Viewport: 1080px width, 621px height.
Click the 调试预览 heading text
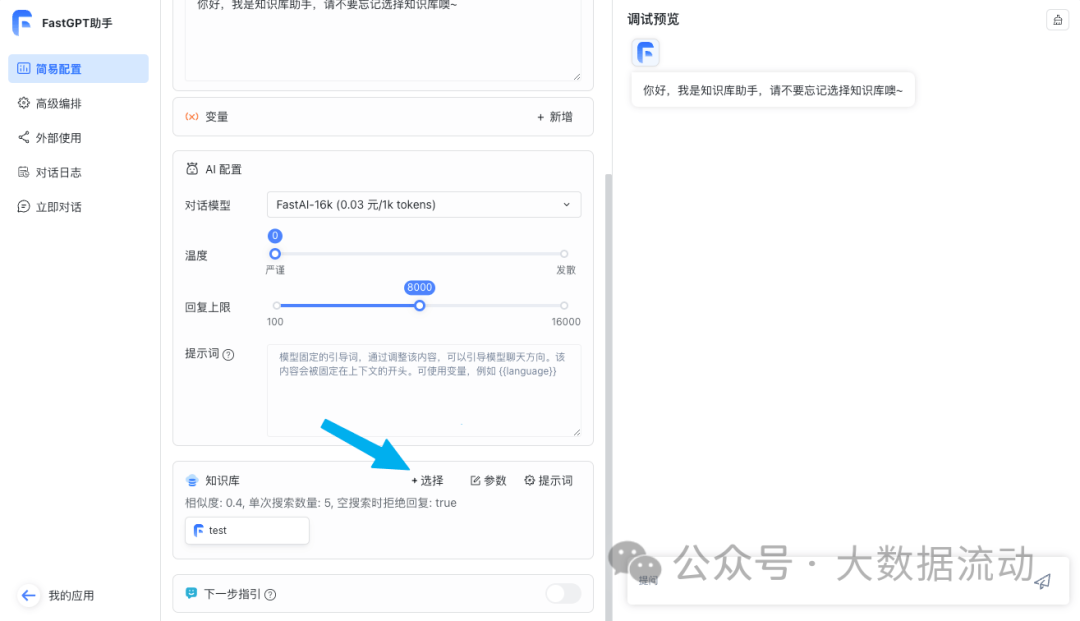[653, 19]
